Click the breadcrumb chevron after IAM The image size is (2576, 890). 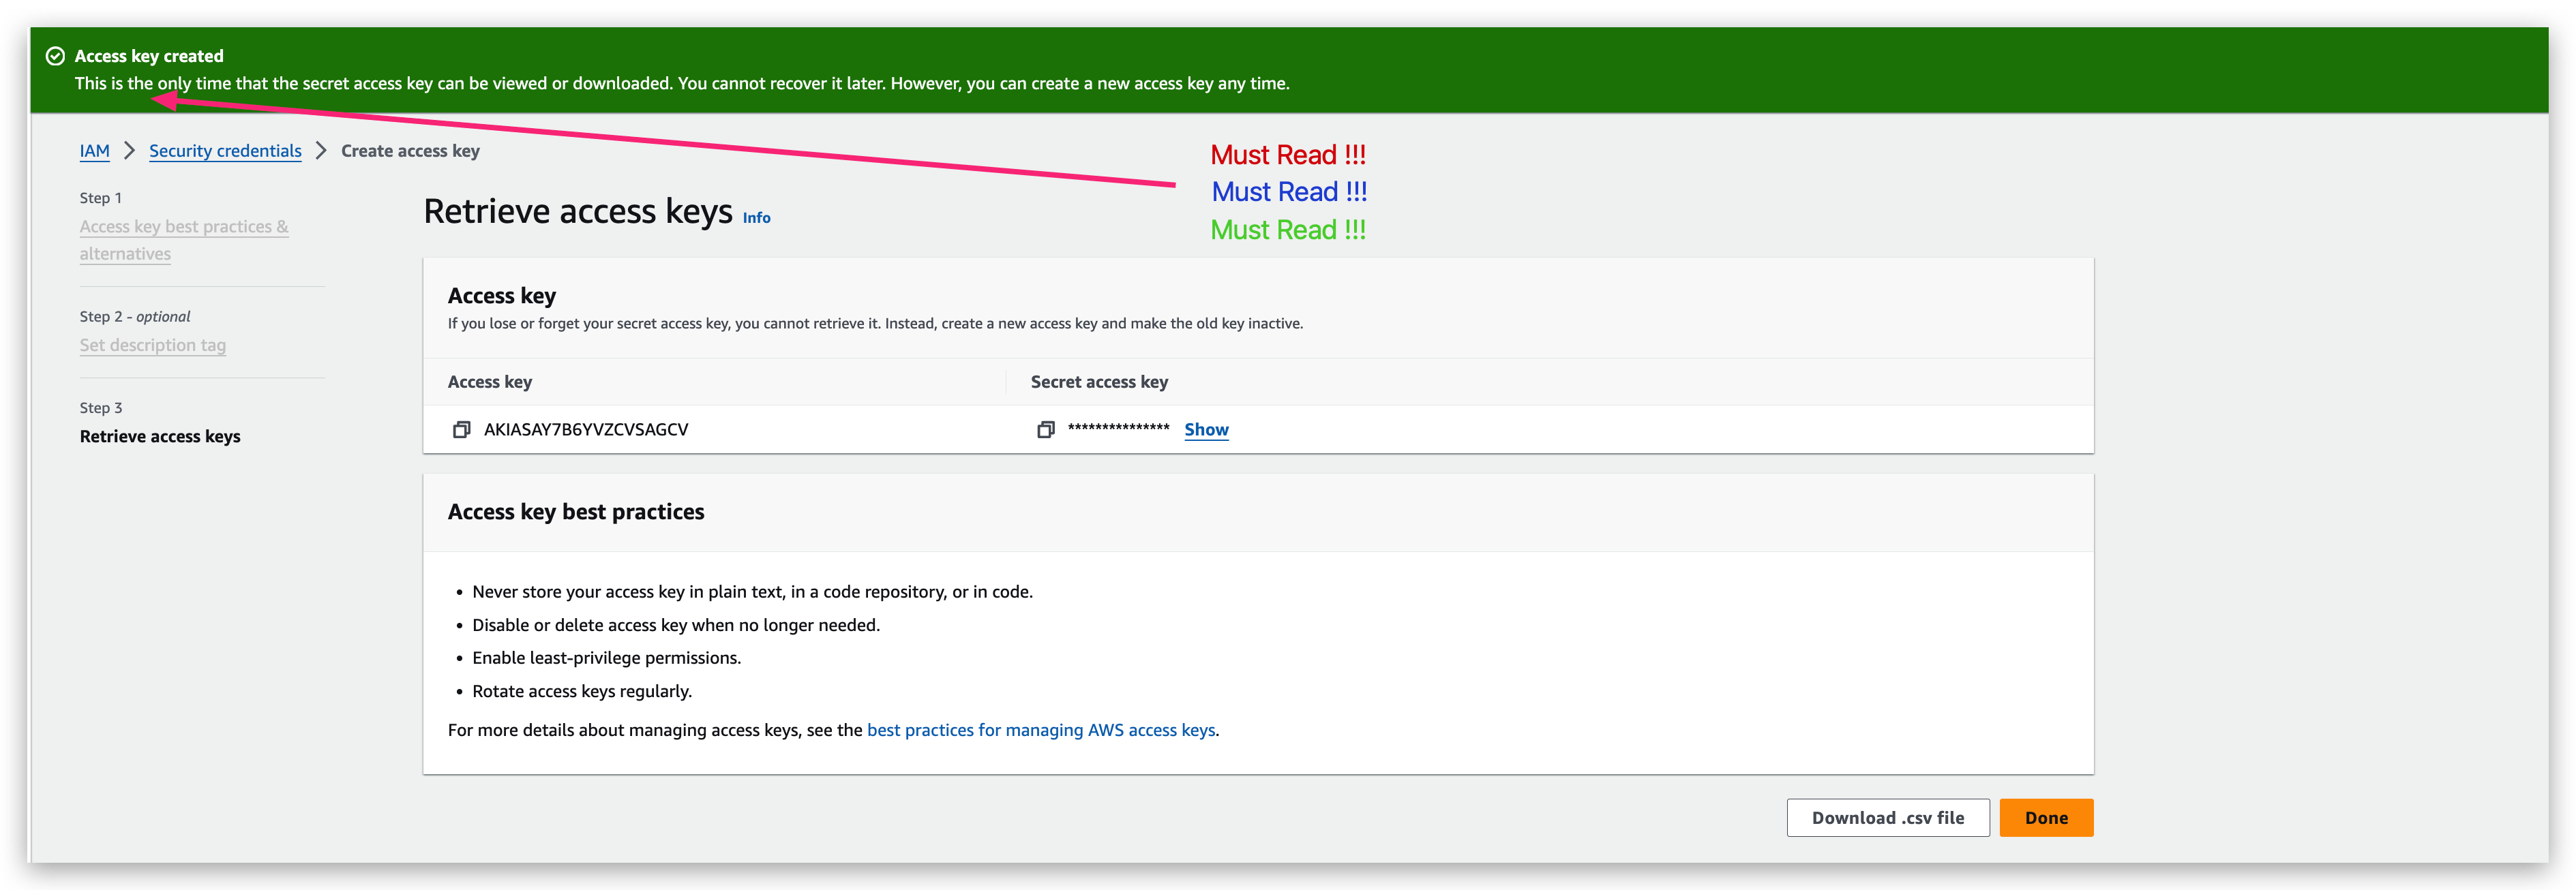click(129, 150)
